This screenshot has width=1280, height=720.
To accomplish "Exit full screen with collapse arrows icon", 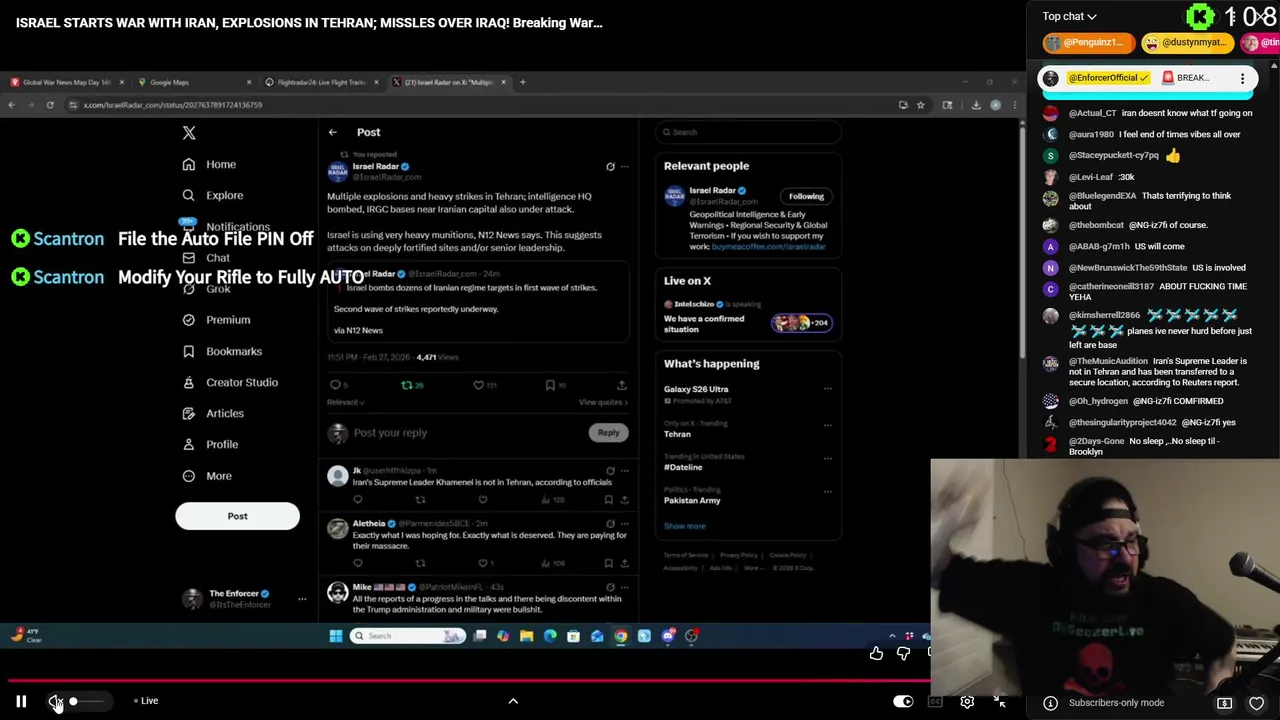I will pos(999,702).
